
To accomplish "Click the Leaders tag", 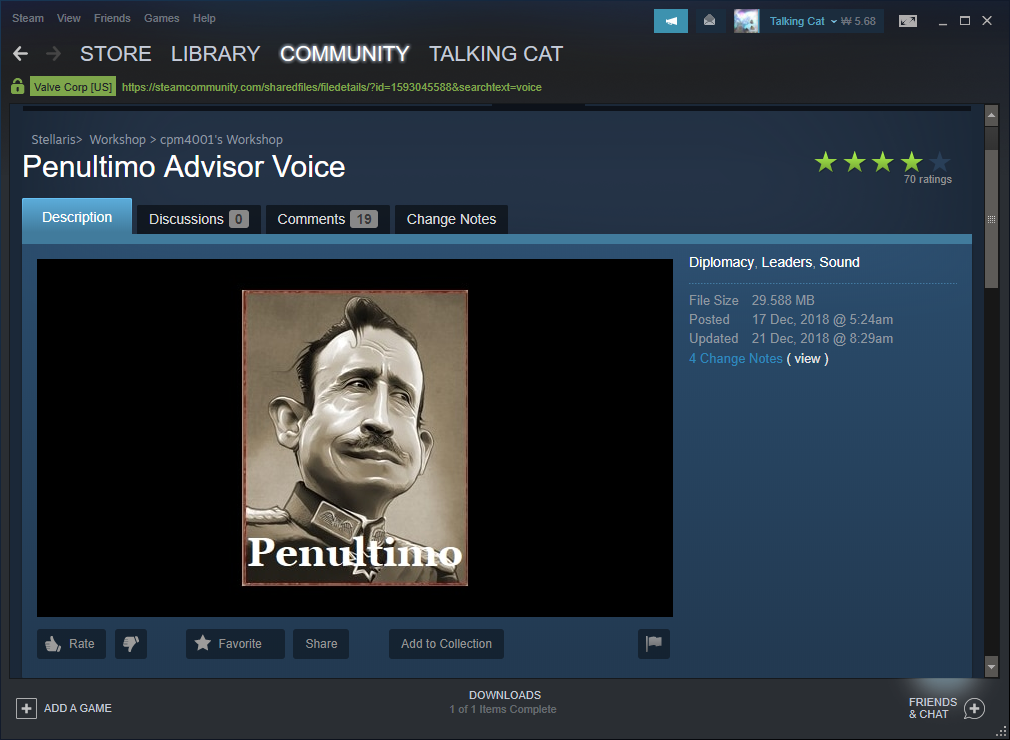I will (x=786, y=262).
